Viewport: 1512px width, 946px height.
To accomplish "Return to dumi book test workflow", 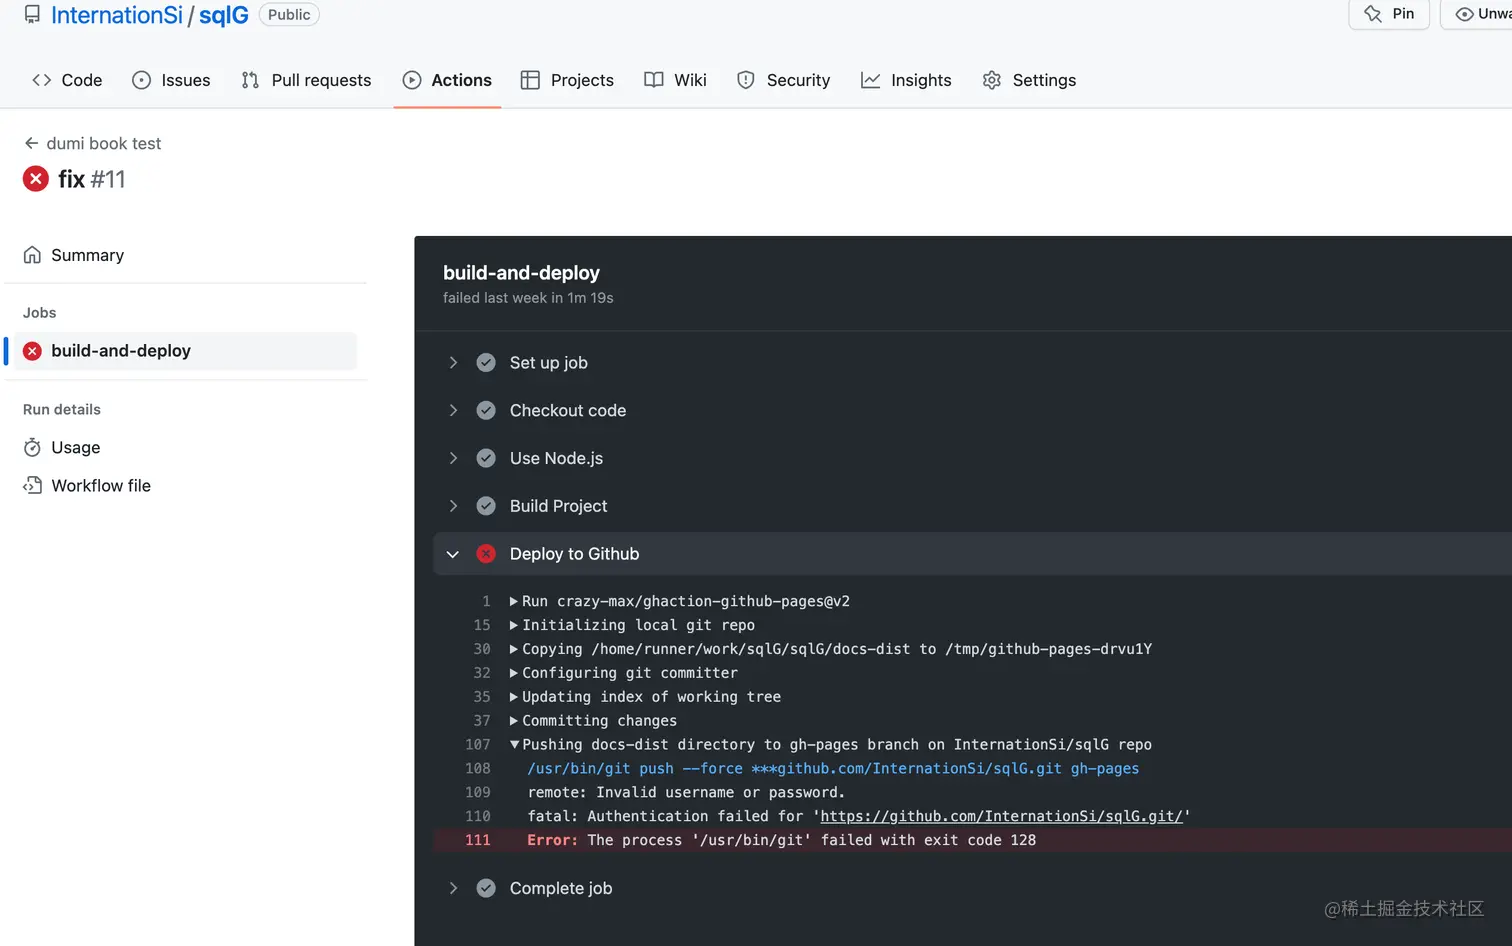I will click(103, 143).
